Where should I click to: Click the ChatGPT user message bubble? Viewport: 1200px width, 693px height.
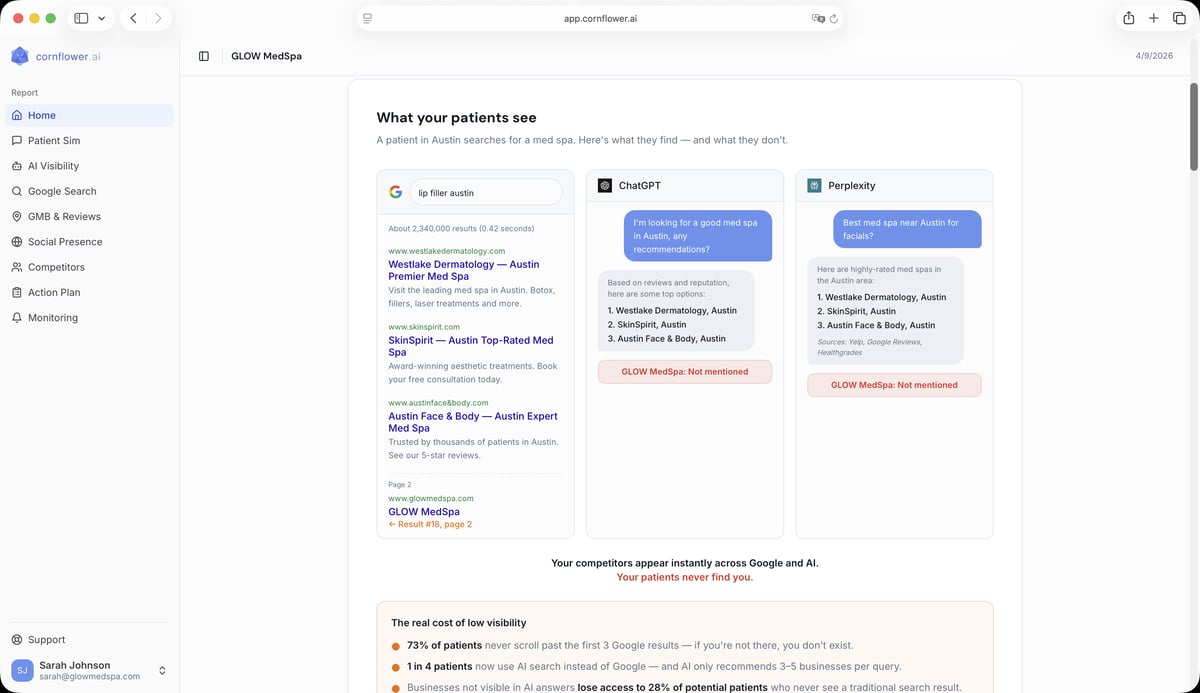698,236
